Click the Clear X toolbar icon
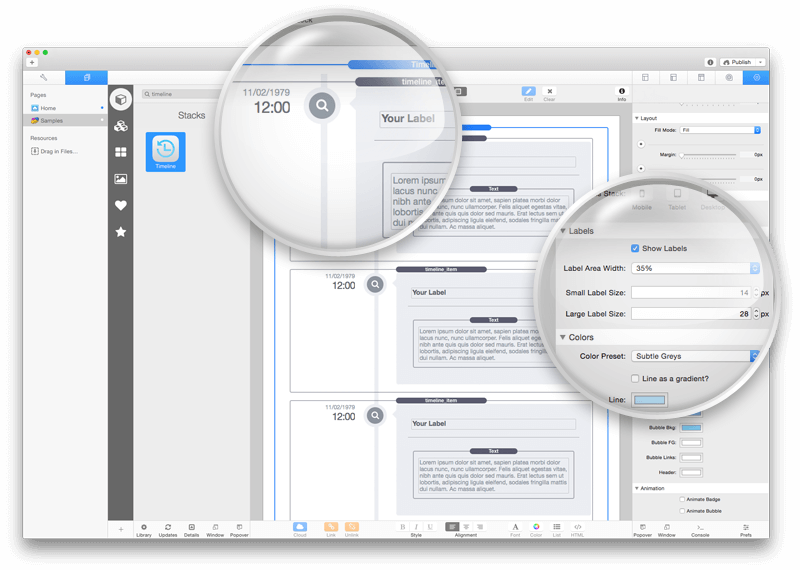The image size is (800, 570). tap(549, 91)
